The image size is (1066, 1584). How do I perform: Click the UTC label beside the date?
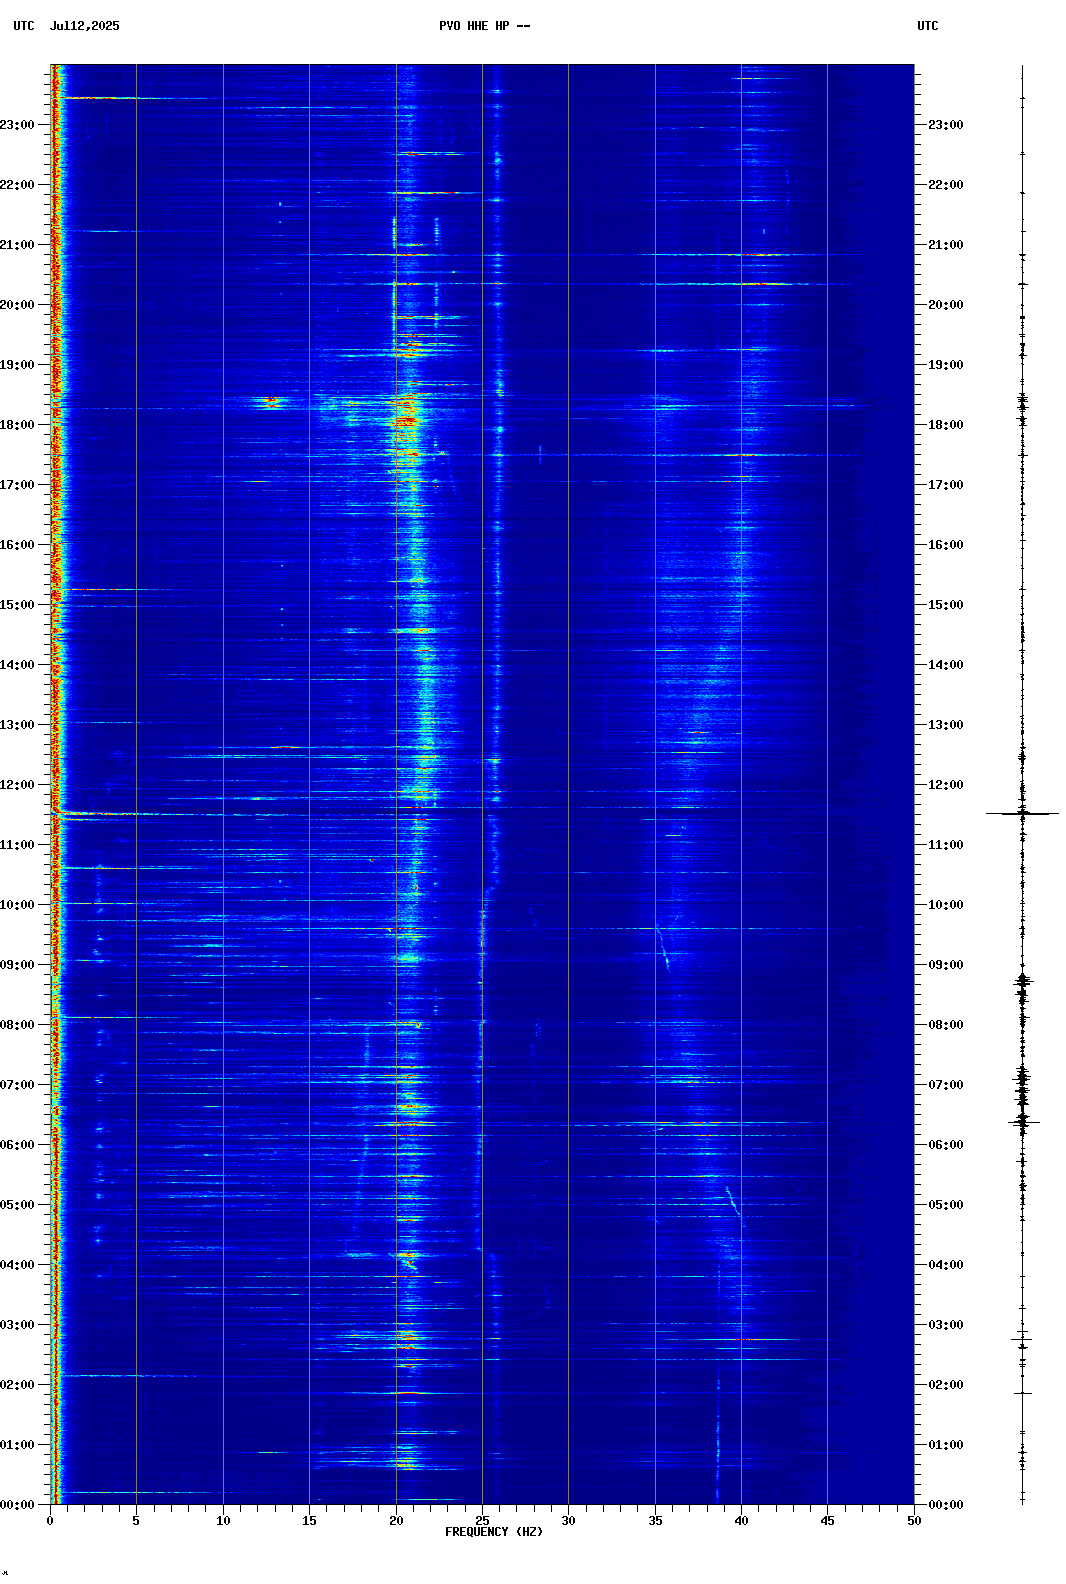24,26
